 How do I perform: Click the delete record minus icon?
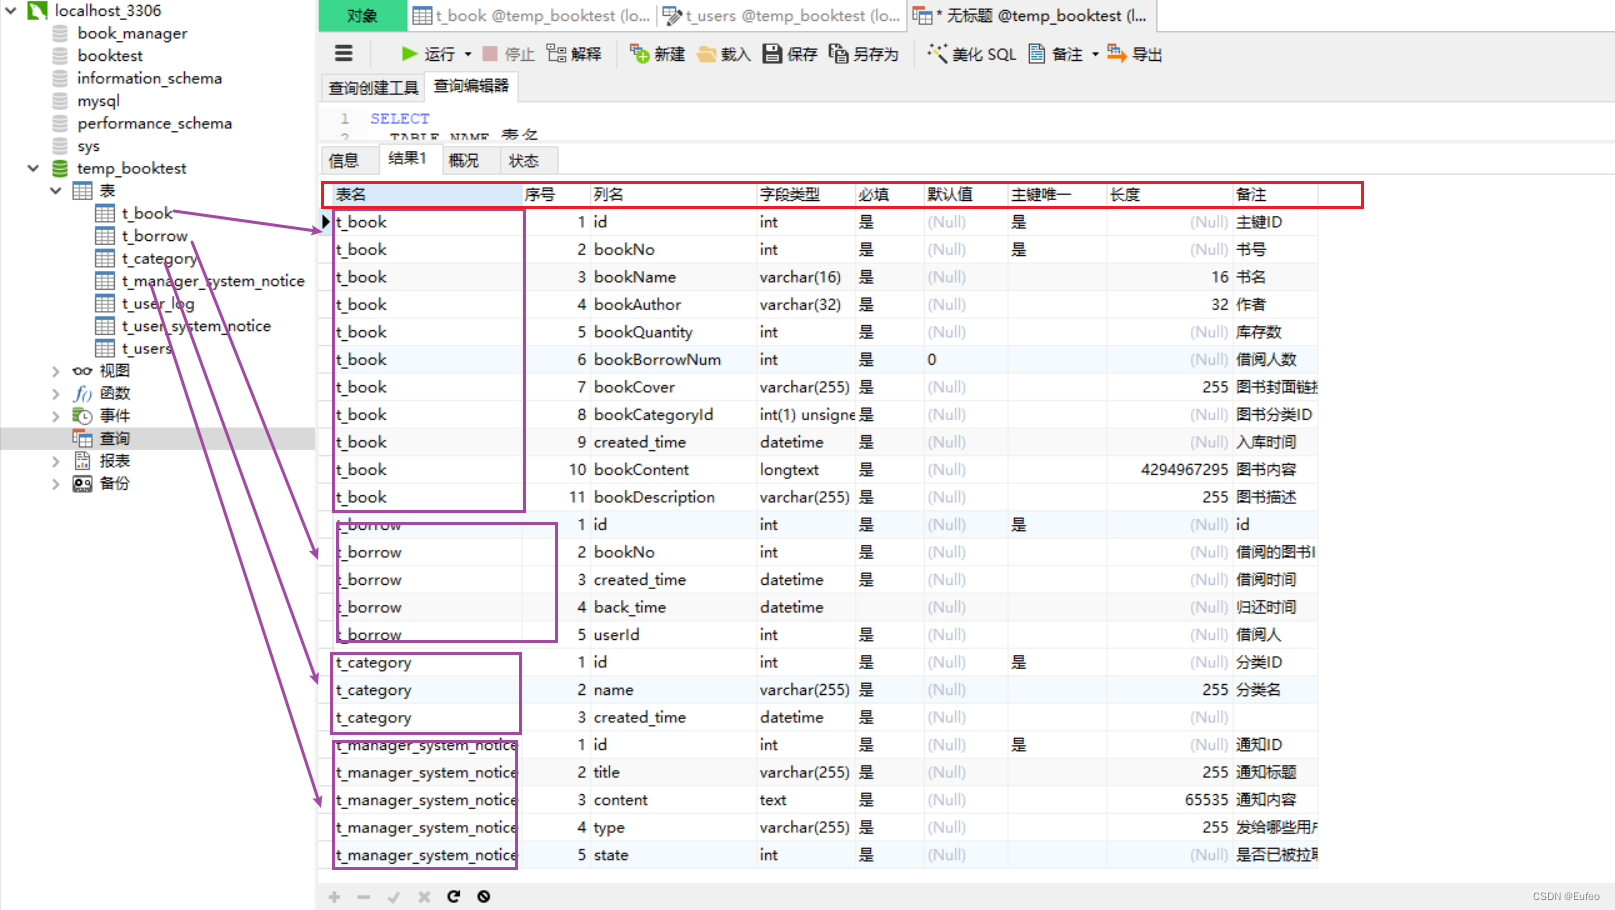364,897
